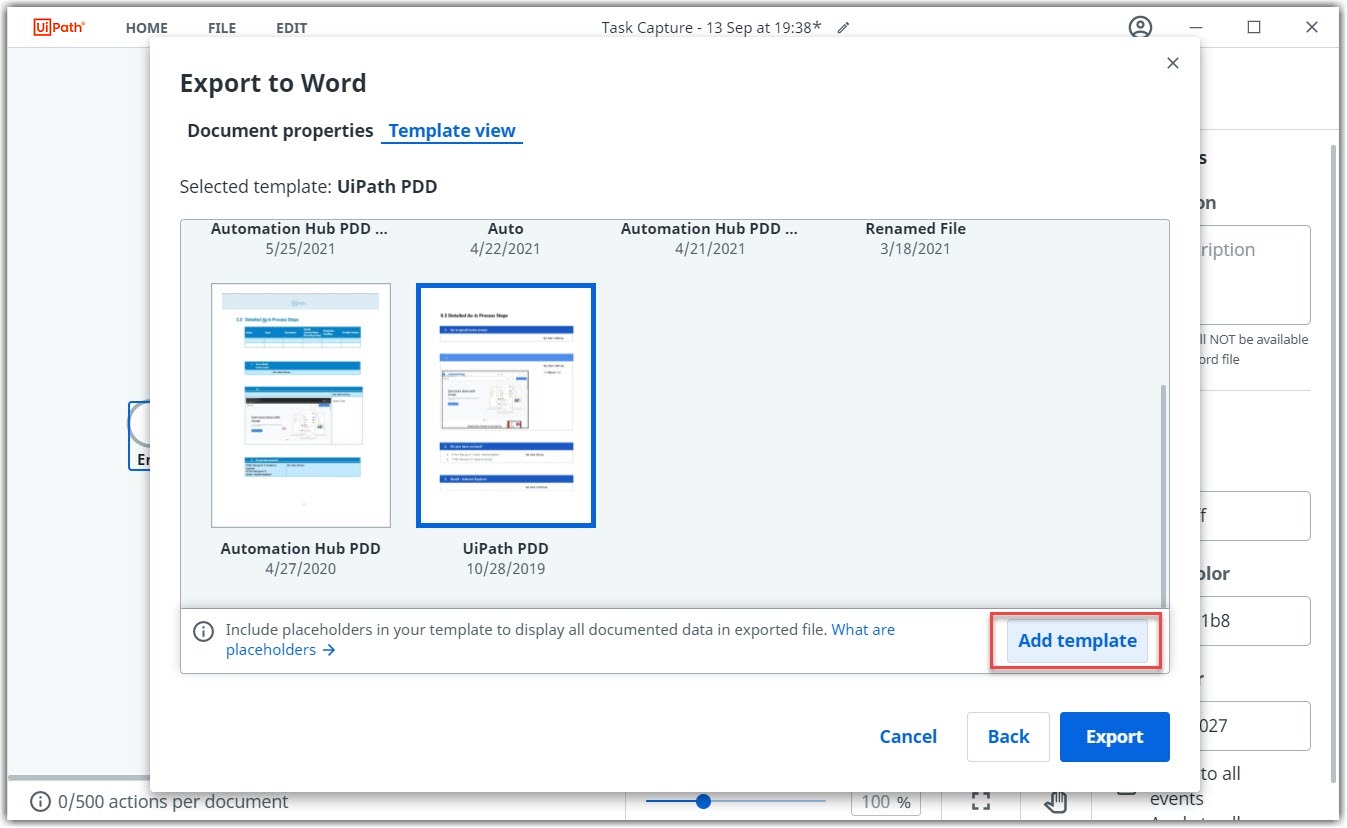Click the pencil icon to rename document

[x=843, y=28]
